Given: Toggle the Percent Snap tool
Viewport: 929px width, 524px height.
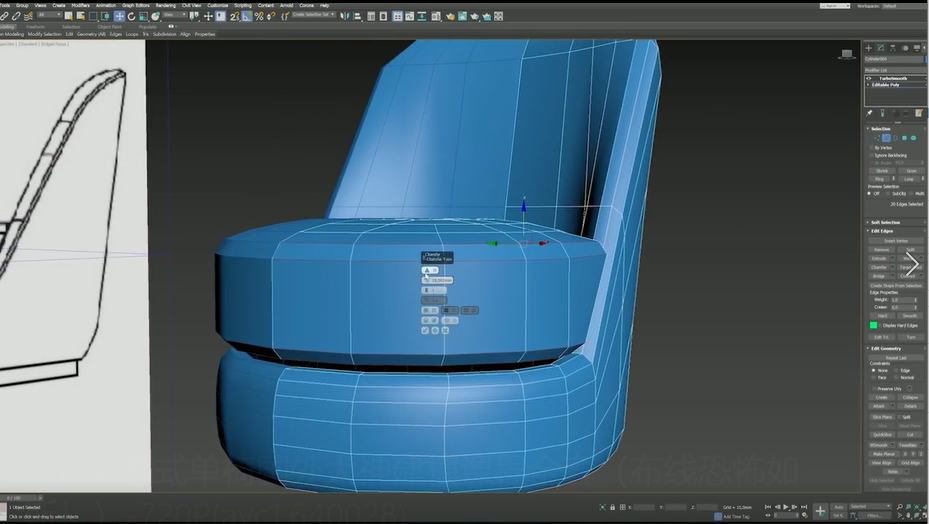Looking at the screenshot, I should click(259, 16).
